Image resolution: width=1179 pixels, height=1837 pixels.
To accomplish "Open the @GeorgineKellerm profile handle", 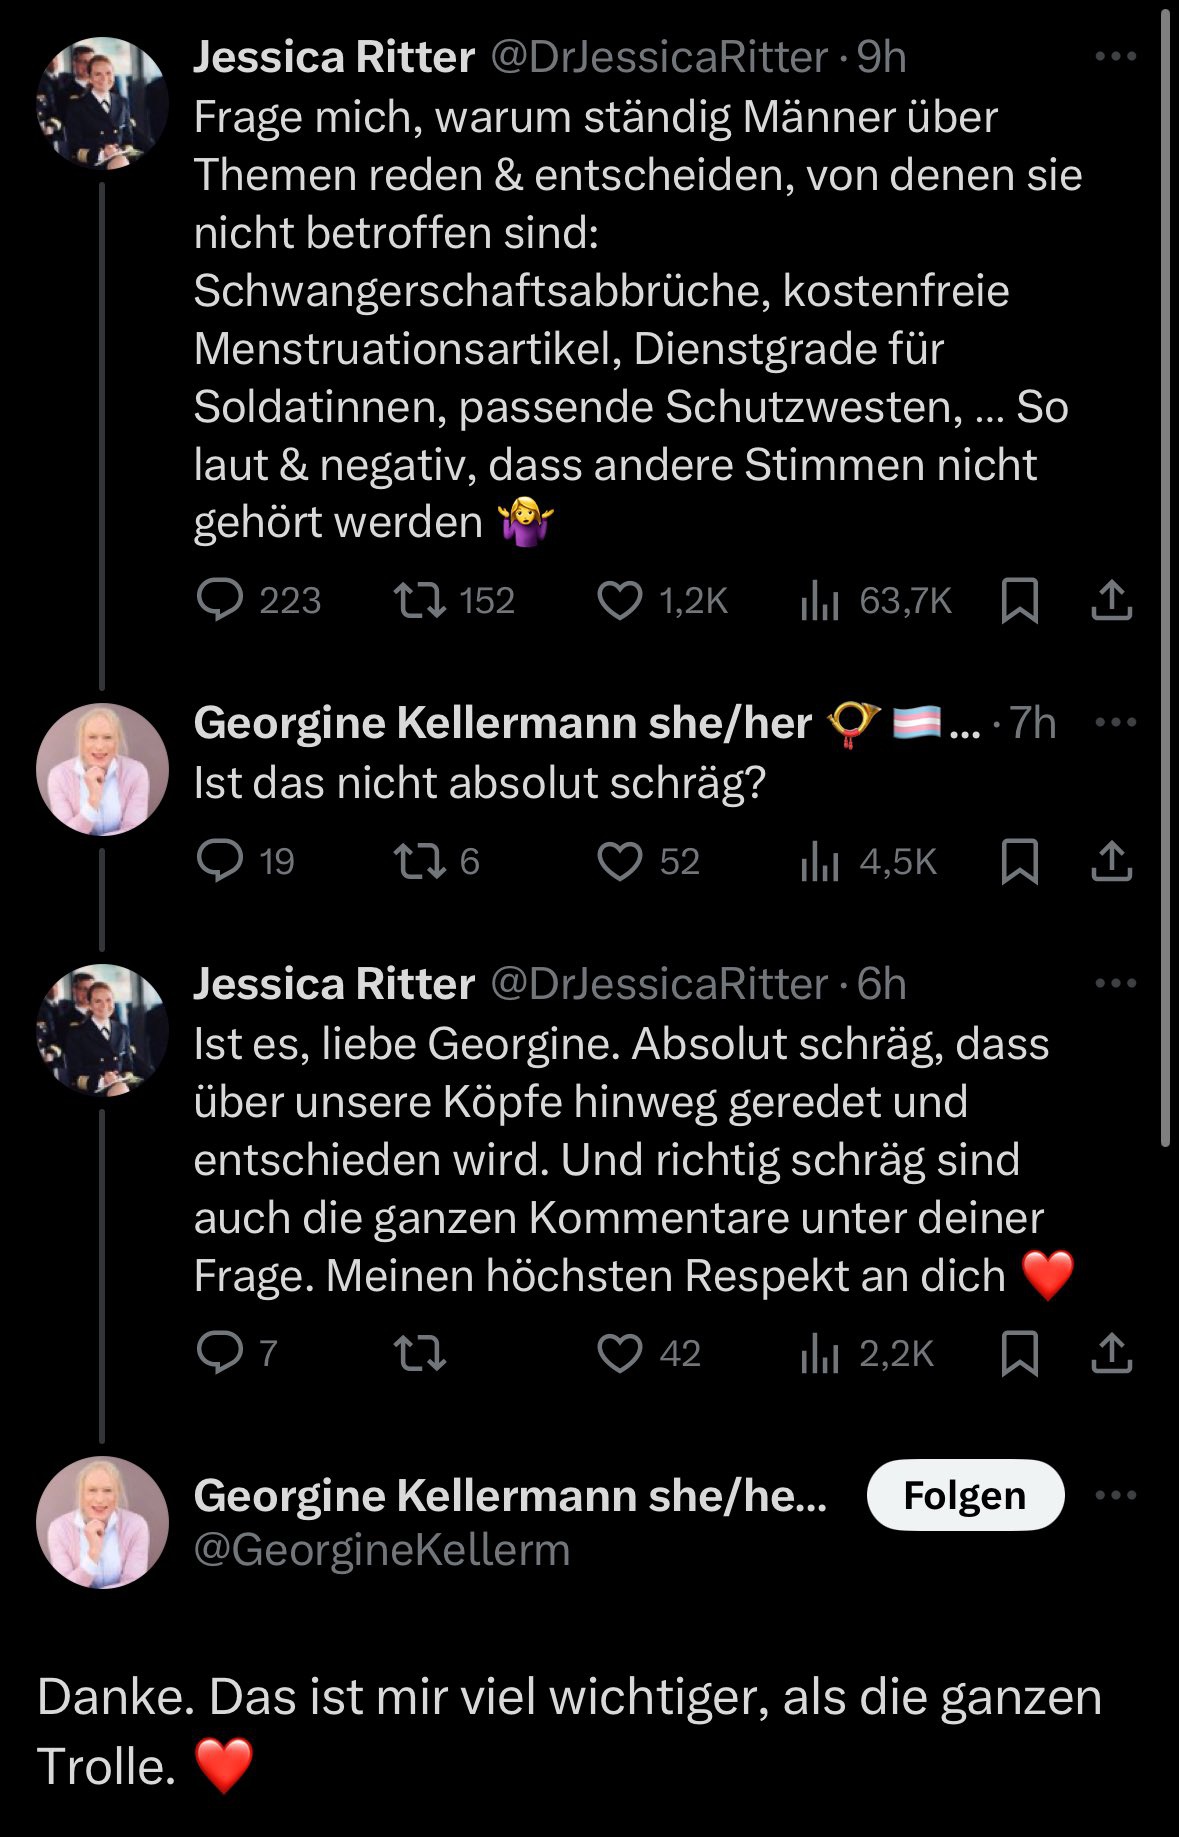I will click(381, 1550).
